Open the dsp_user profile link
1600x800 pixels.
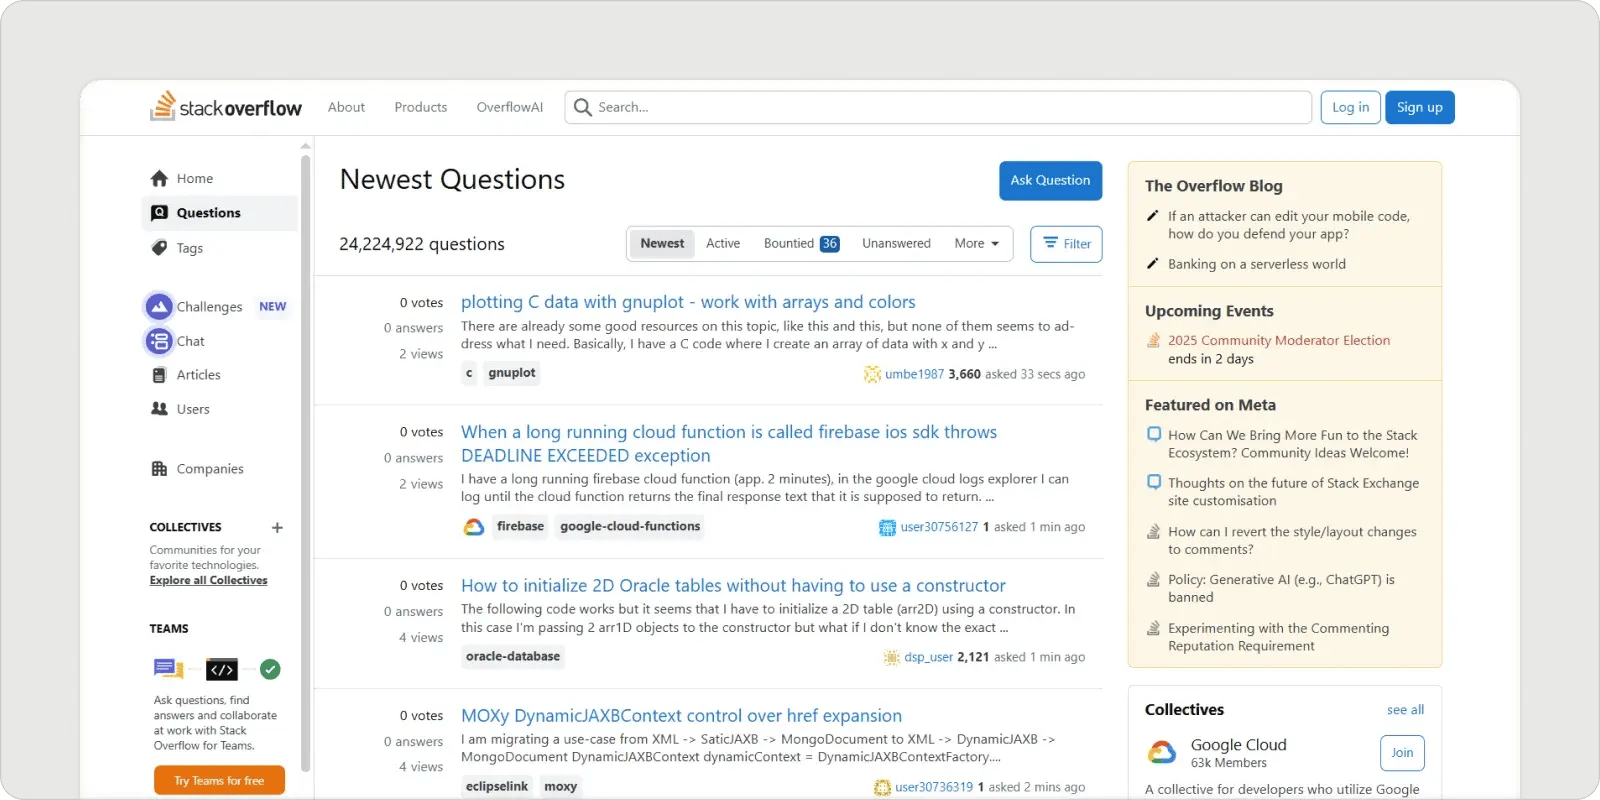pyautogui.click(x=928, y=657)
